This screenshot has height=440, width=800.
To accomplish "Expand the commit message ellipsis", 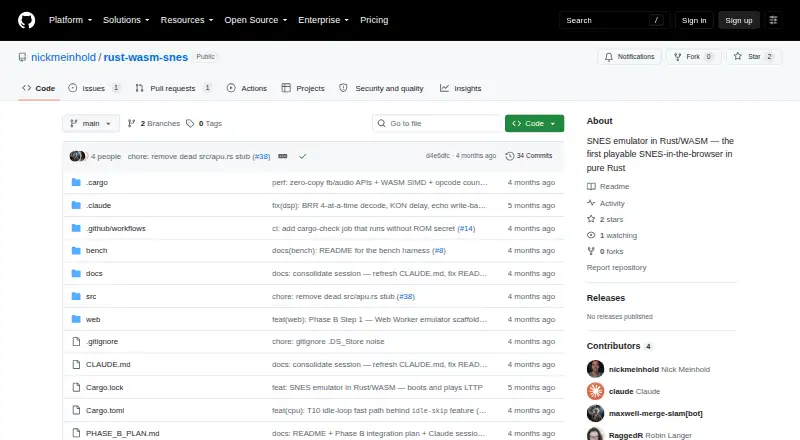I will pyautogui.click(x=283, y=156).
